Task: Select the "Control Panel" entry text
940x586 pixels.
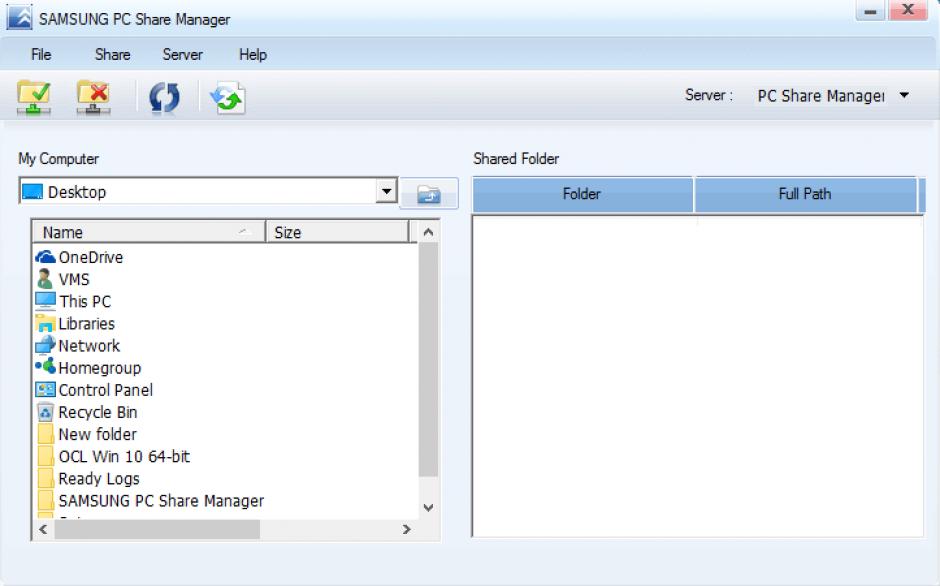Action: [x=106, y=390]
